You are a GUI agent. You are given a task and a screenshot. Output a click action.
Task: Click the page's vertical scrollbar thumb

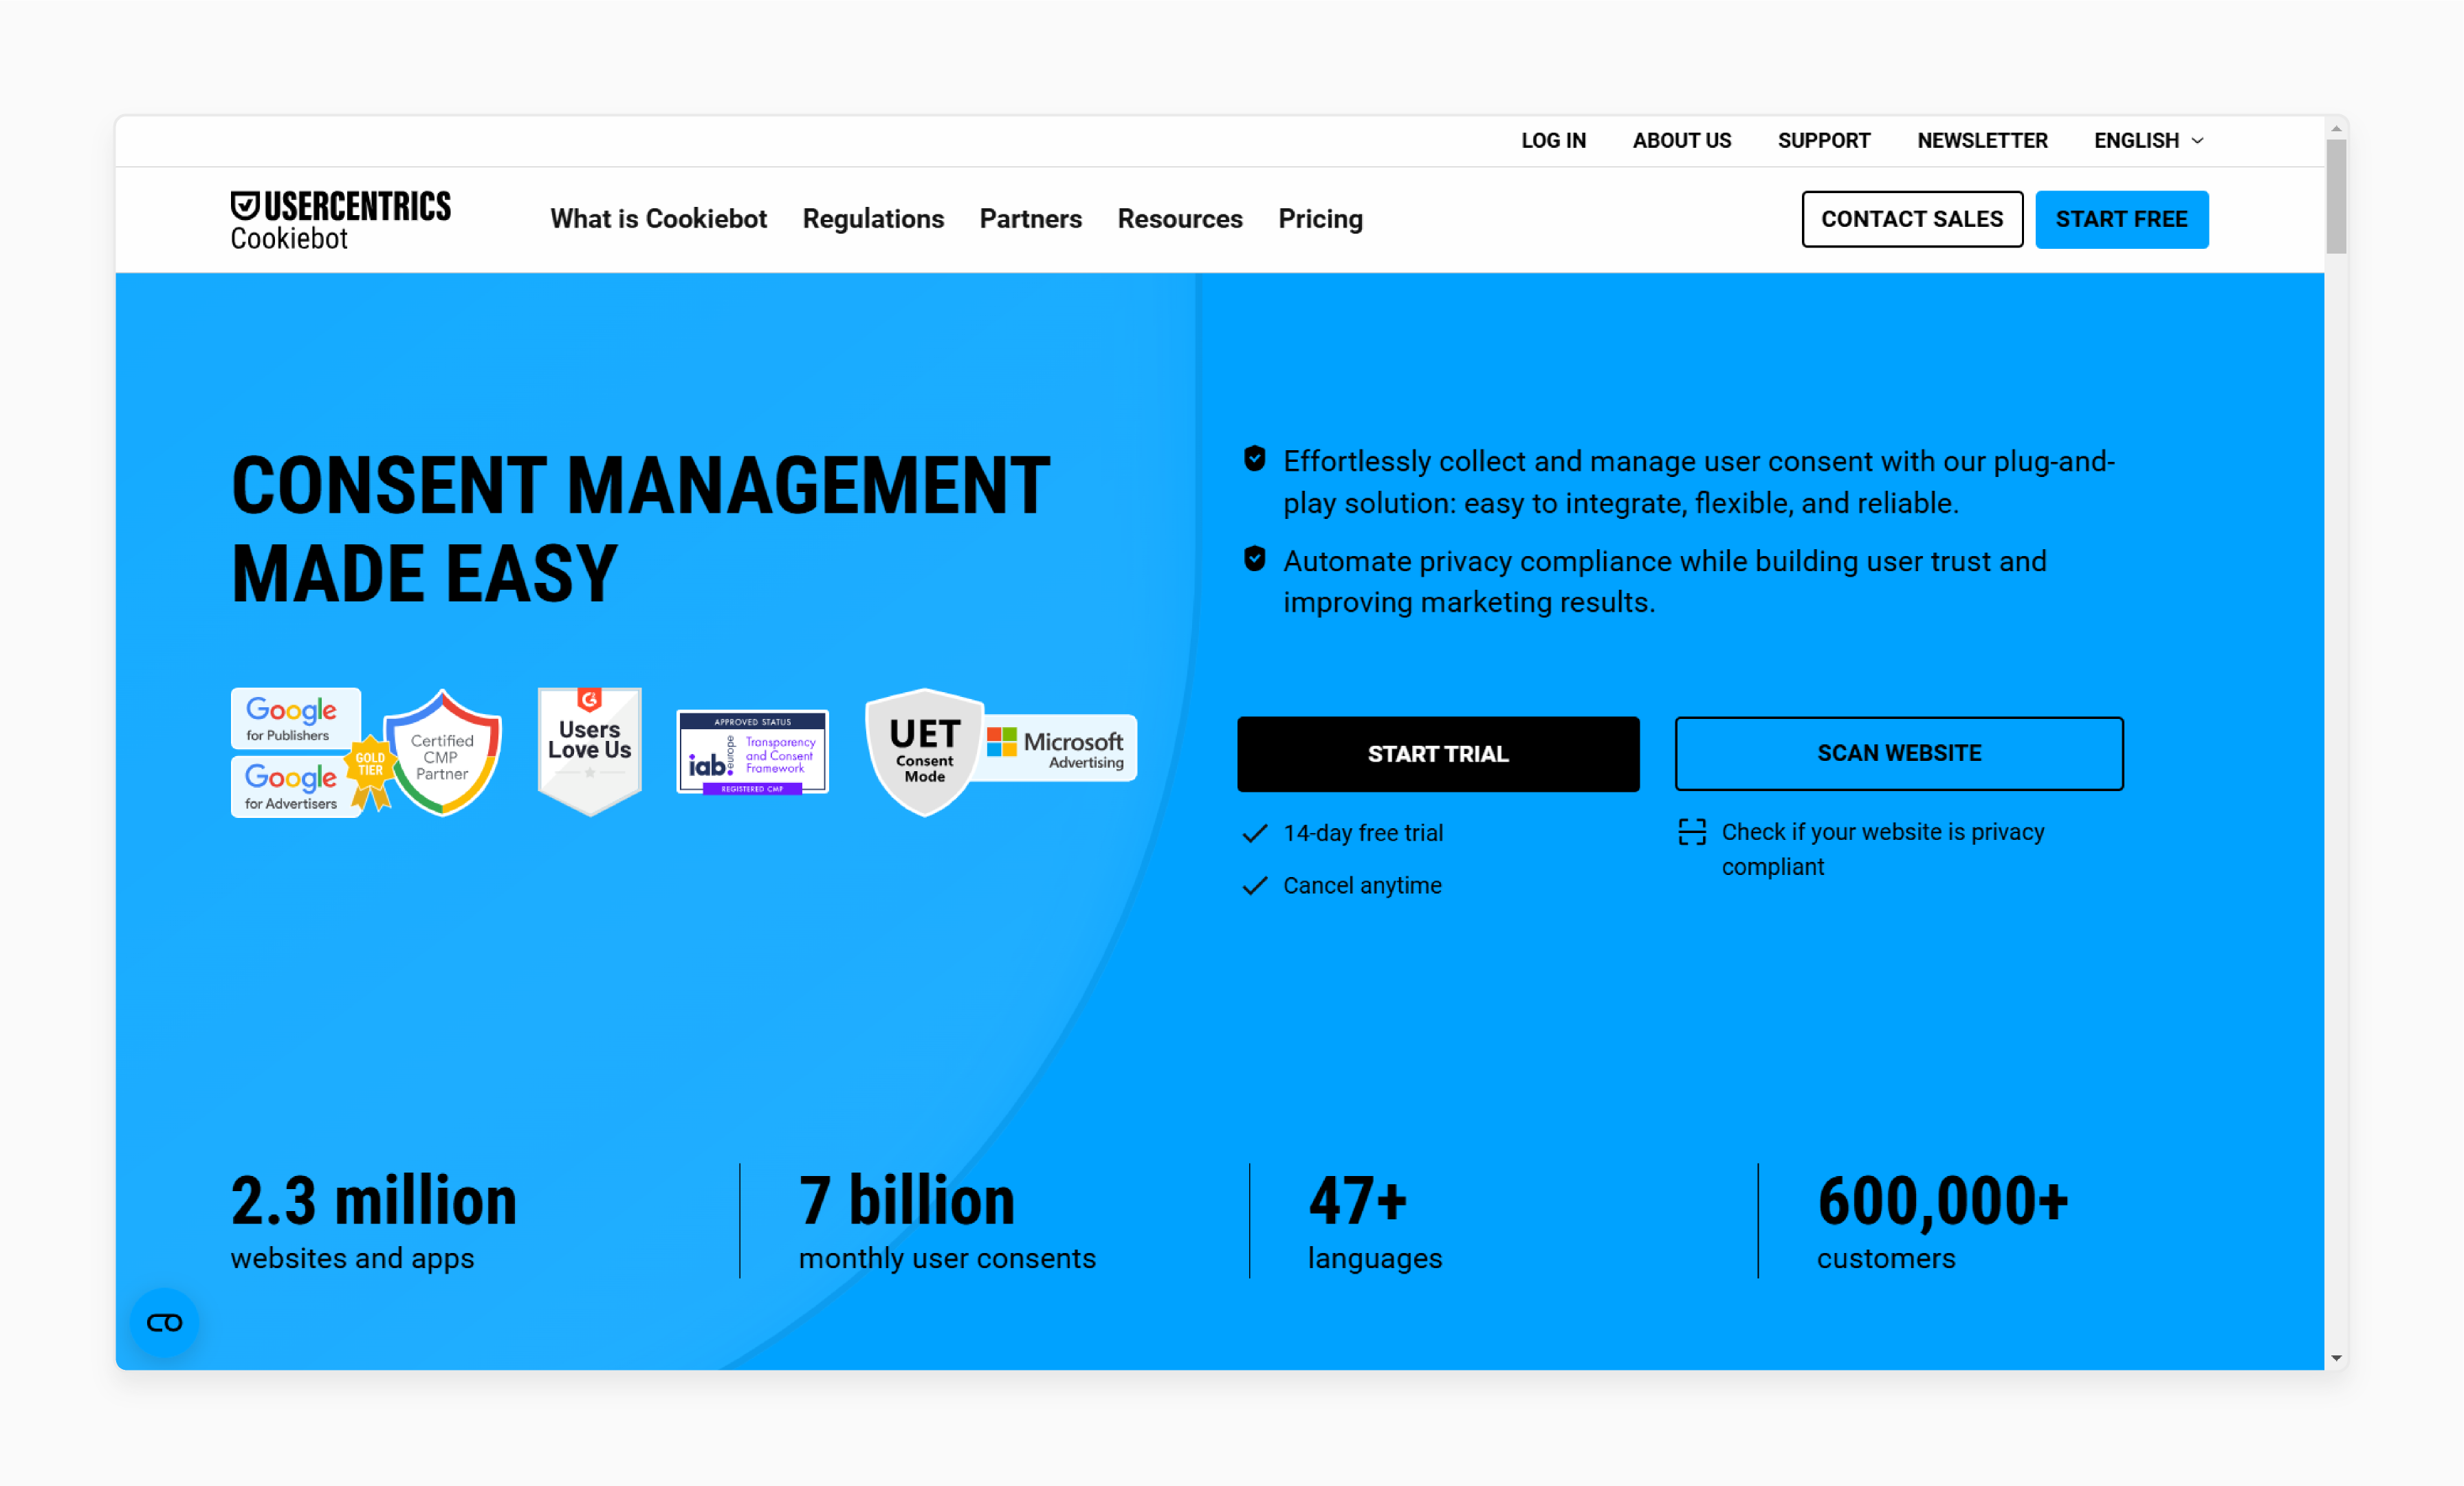coord(2336,196)
